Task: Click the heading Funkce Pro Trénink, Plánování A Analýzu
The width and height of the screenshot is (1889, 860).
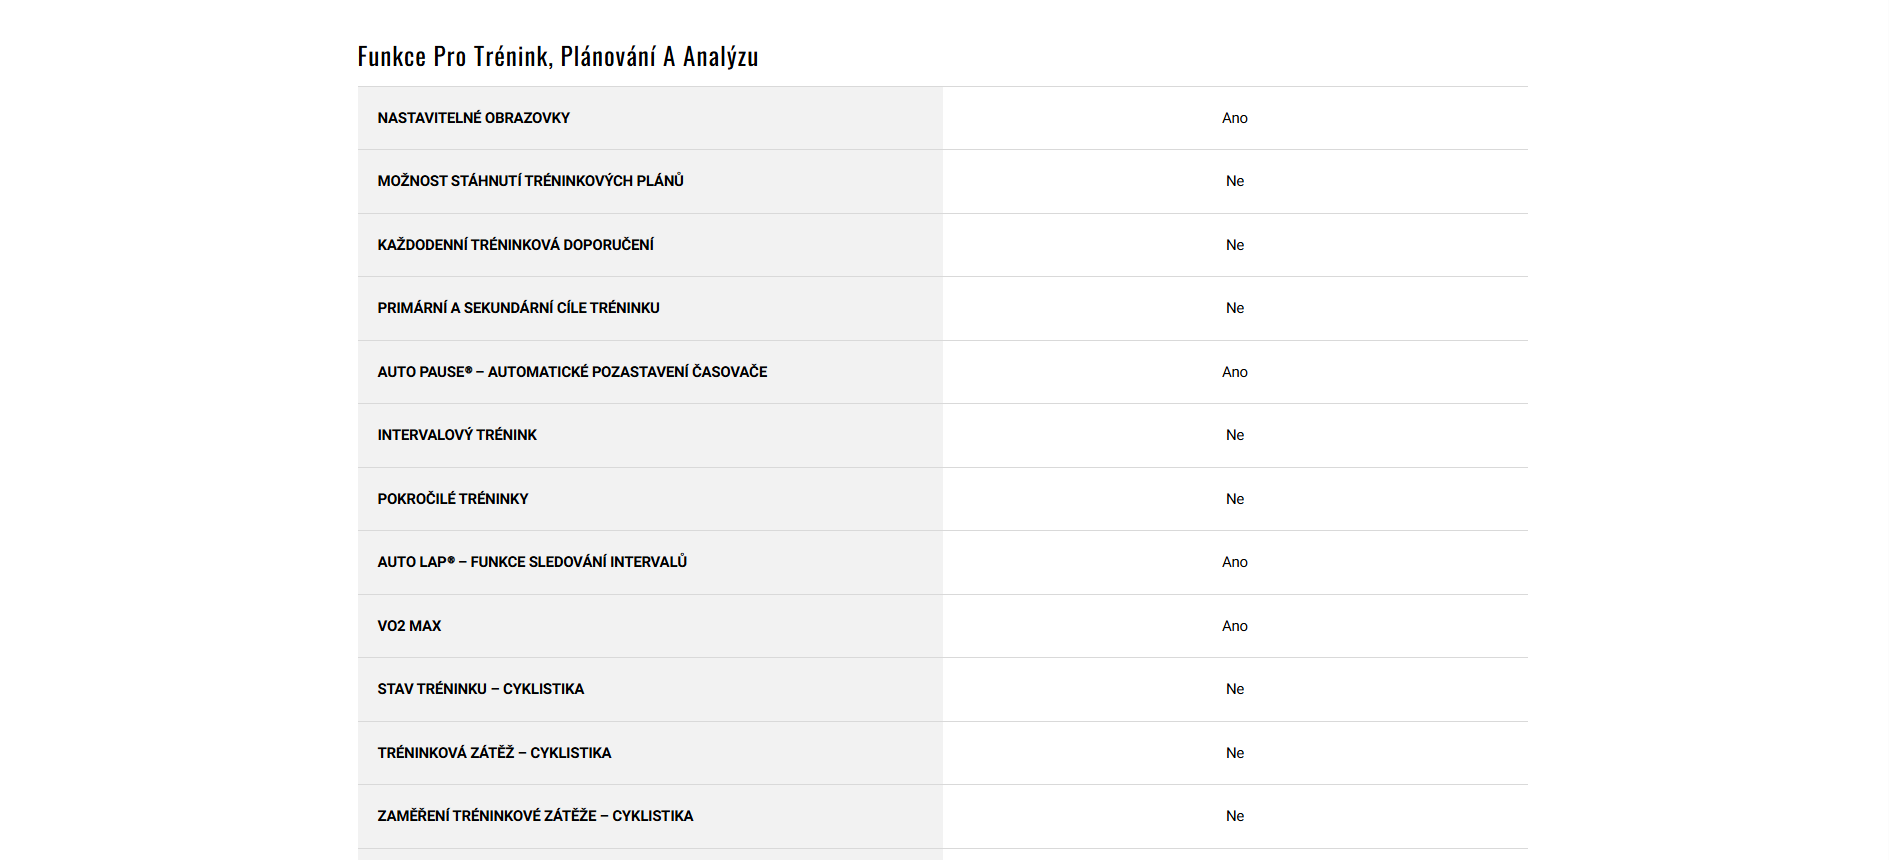Action: point(558,57)
